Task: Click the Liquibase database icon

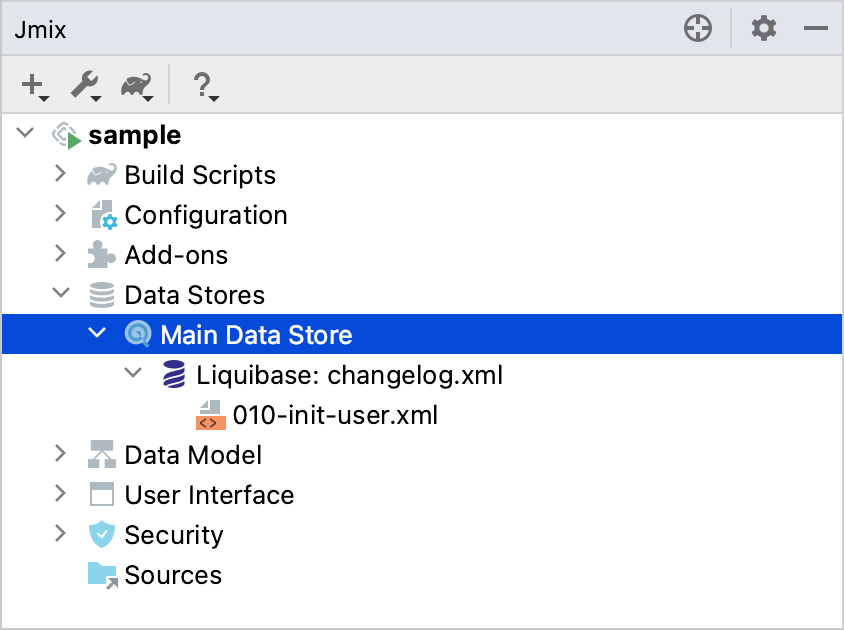Action: (x=174, y=375)
